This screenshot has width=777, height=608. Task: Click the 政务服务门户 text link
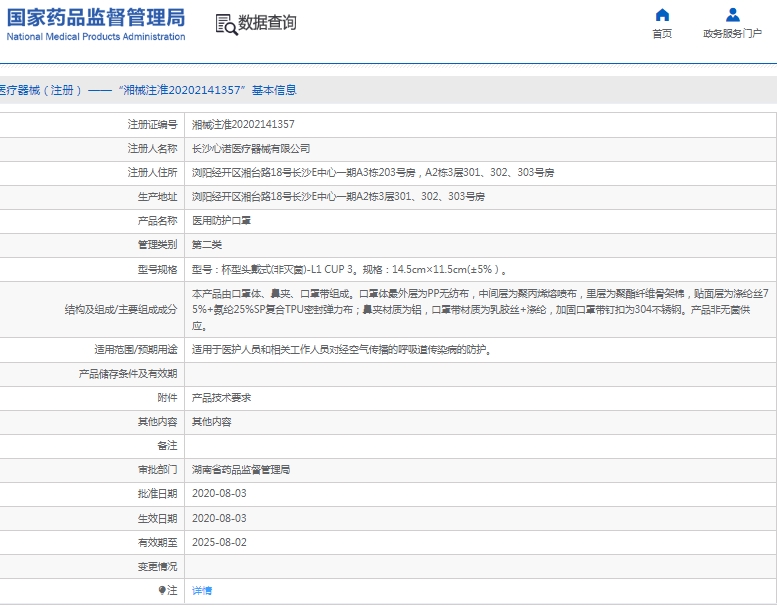[732, 33]
